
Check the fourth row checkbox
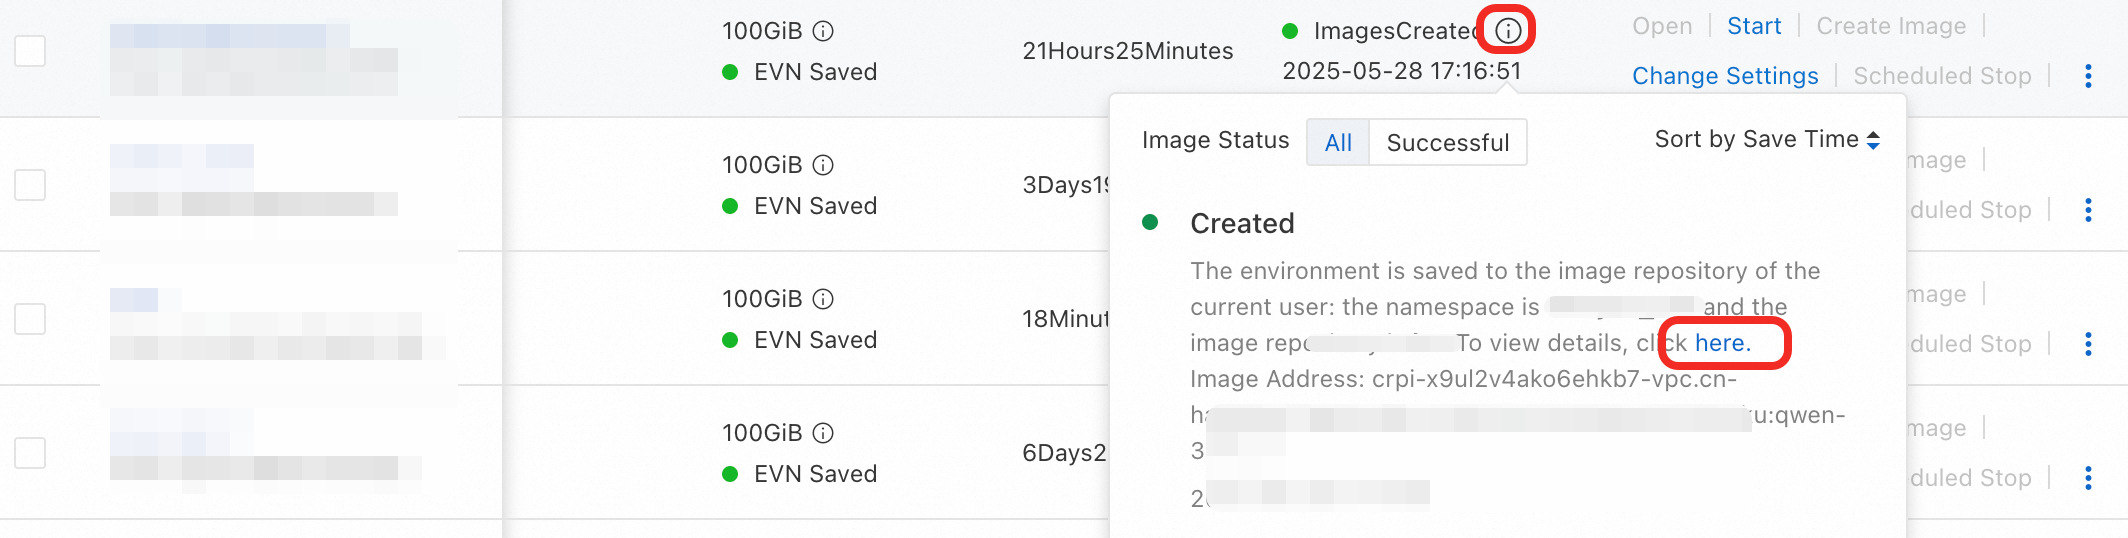click(30, 453)
